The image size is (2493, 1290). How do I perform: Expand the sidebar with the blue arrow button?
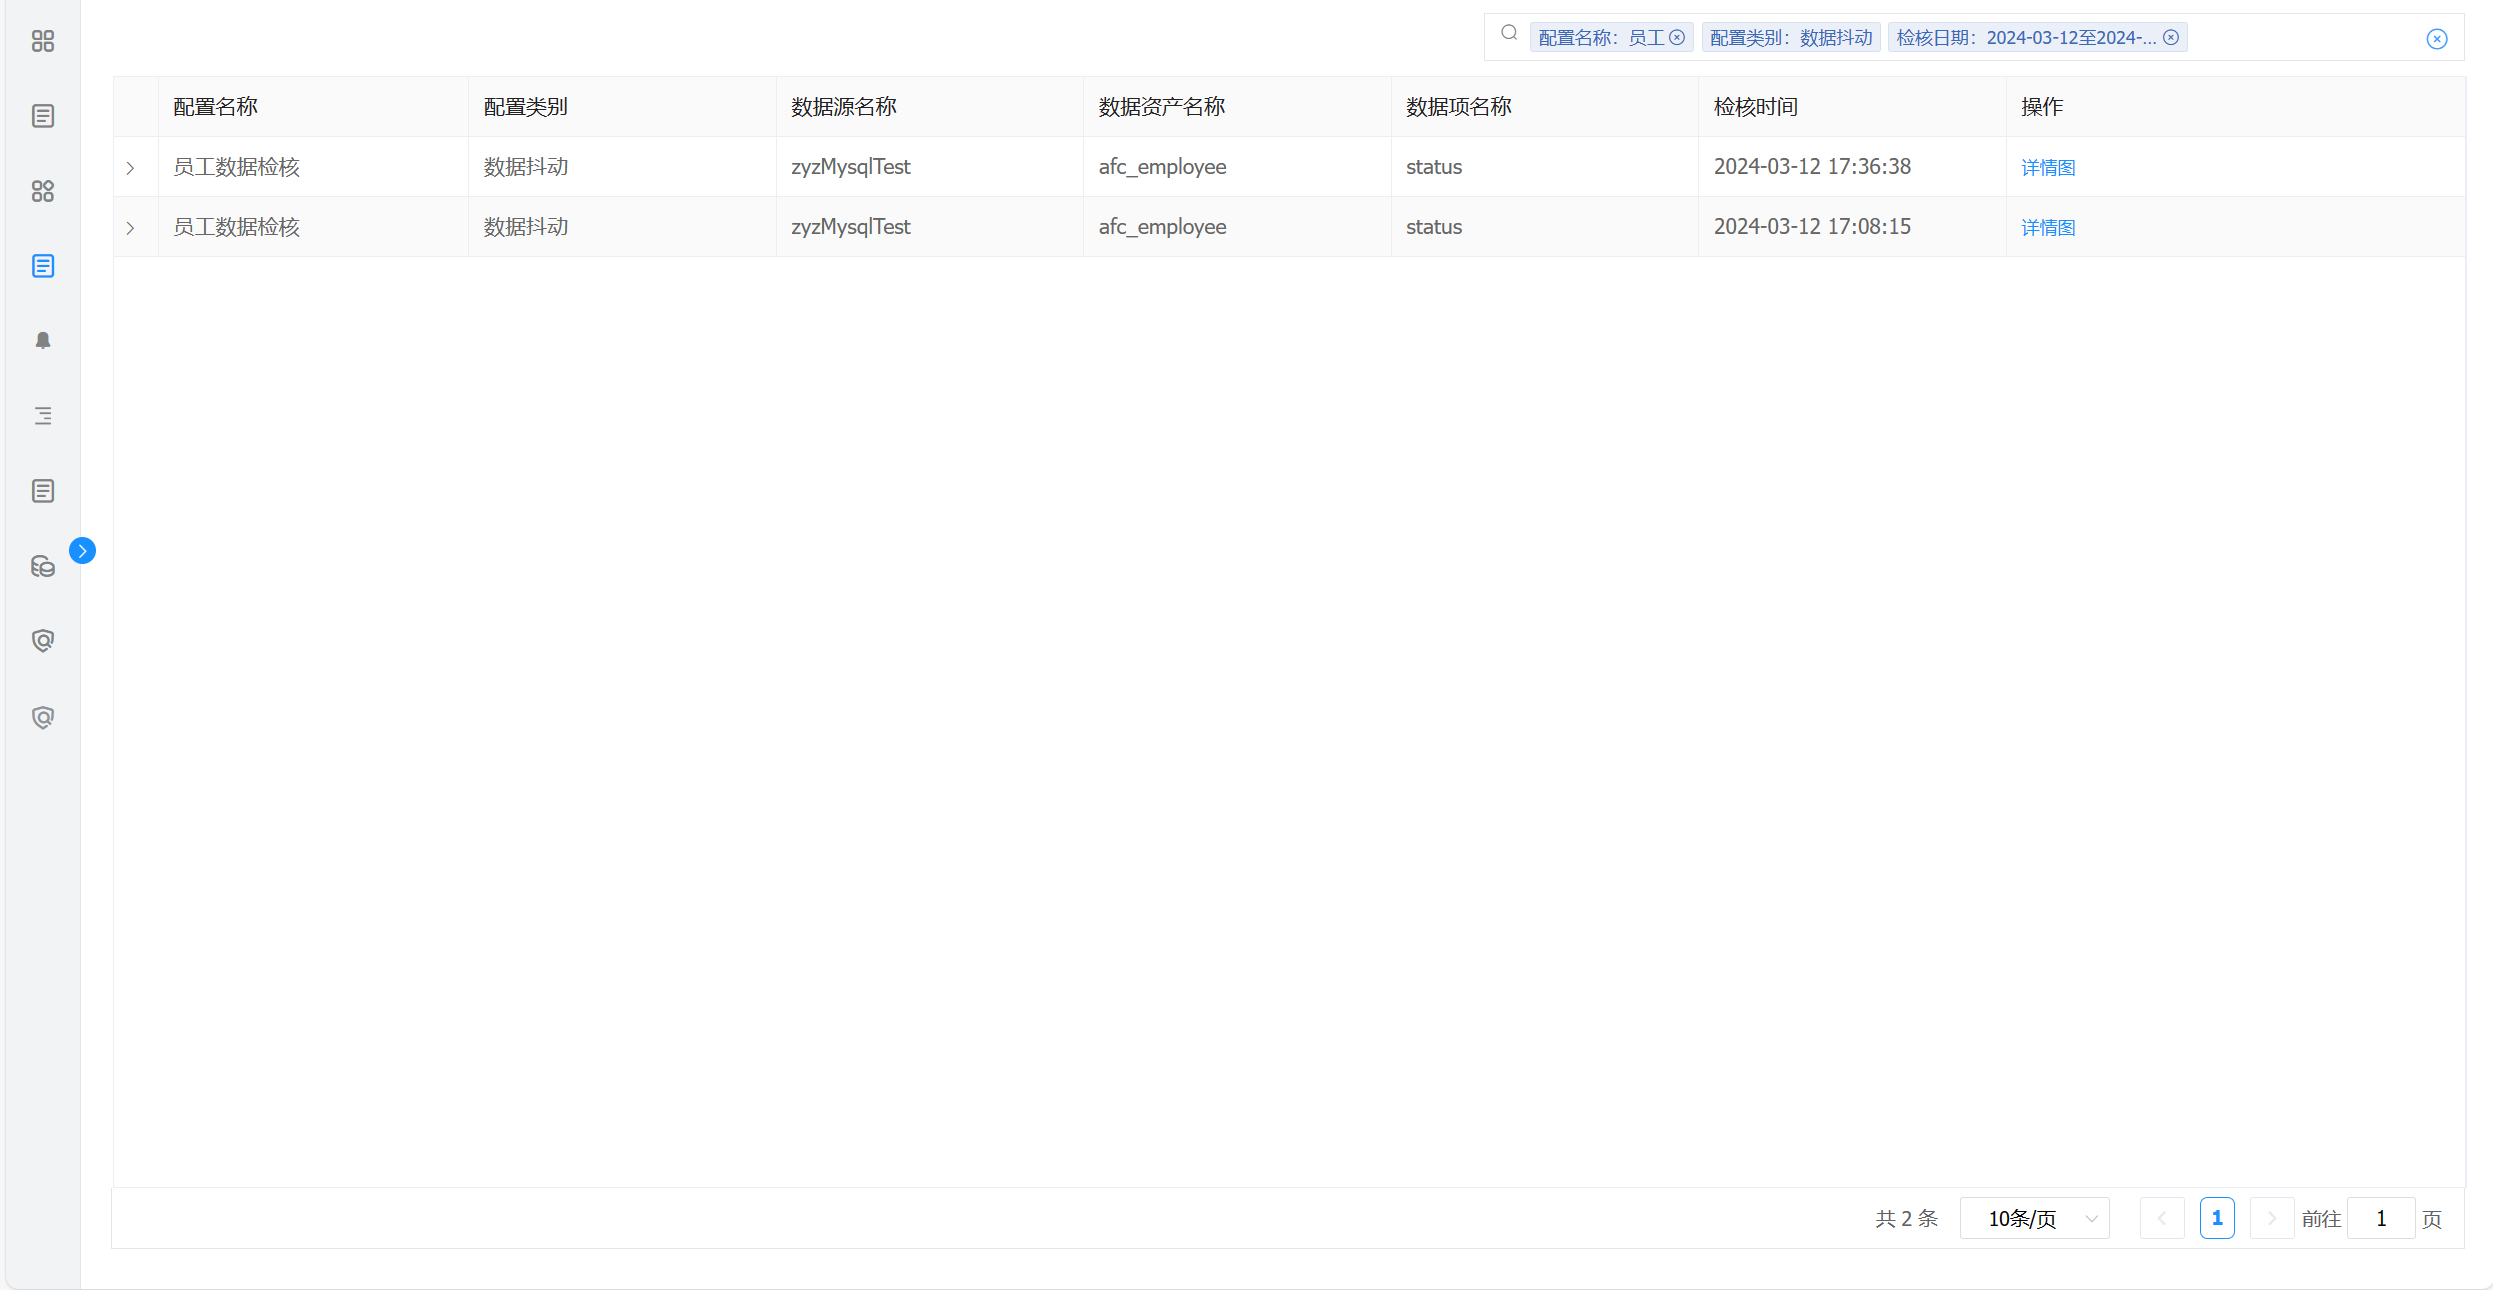[x=82, y=551]
